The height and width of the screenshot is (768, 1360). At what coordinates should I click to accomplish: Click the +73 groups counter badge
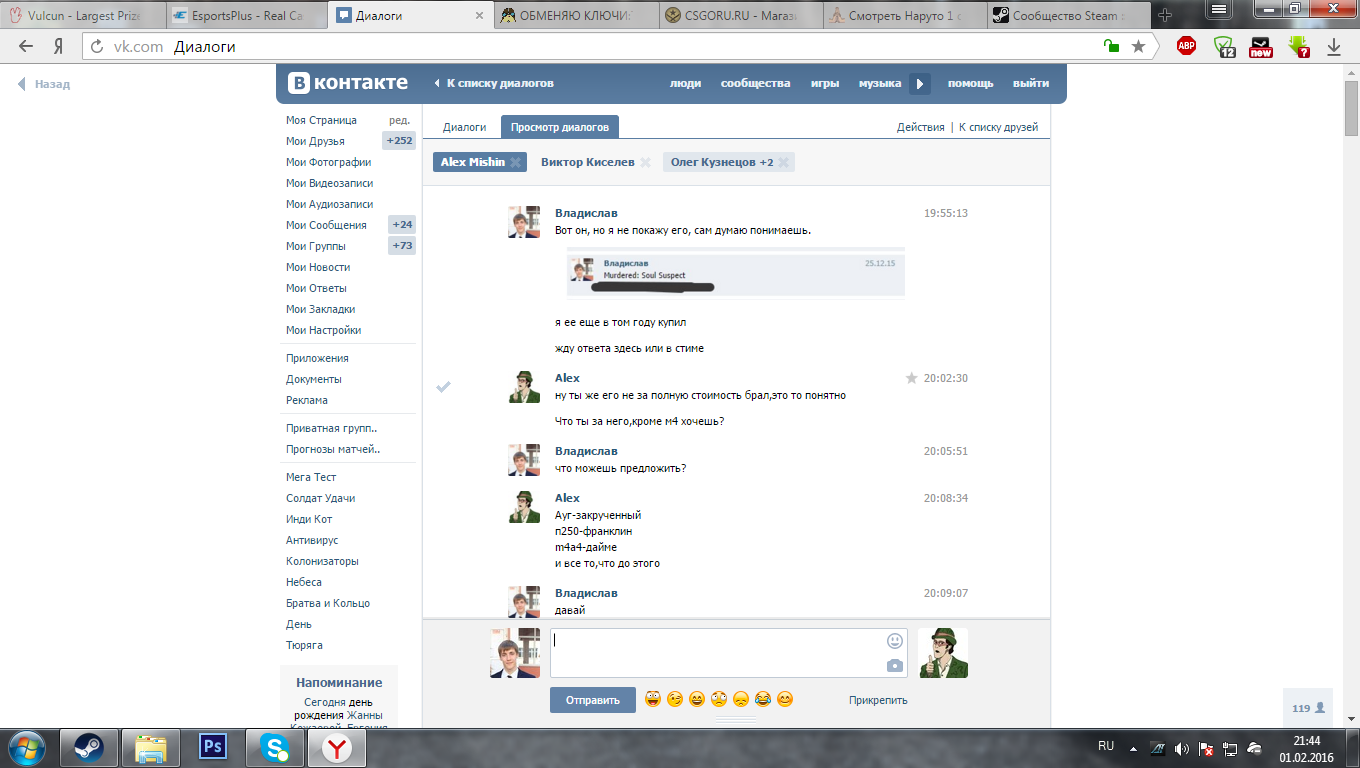pyautogui.click(x=402, y=246)
